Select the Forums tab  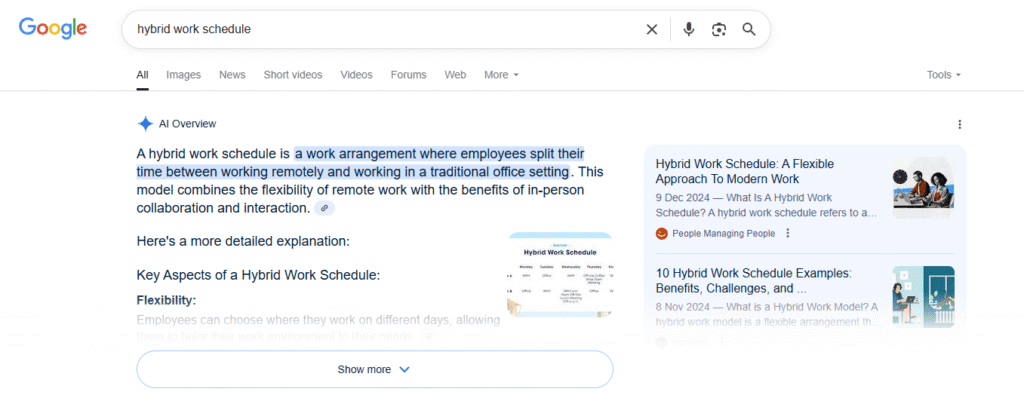coord(408,75)
